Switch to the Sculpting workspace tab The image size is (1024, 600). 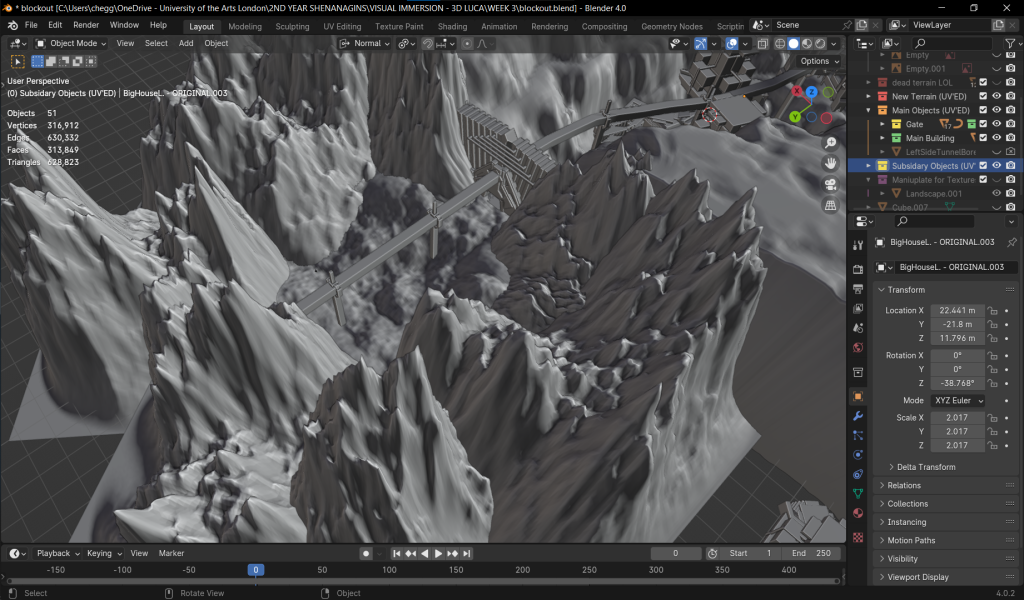(292, 26)
